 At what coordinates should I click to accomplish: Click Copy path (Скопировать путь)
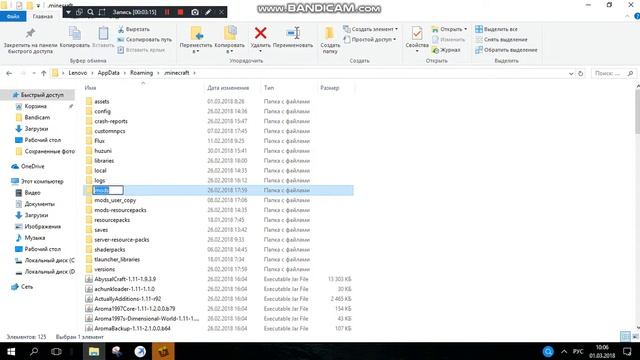tap(144, 40)
